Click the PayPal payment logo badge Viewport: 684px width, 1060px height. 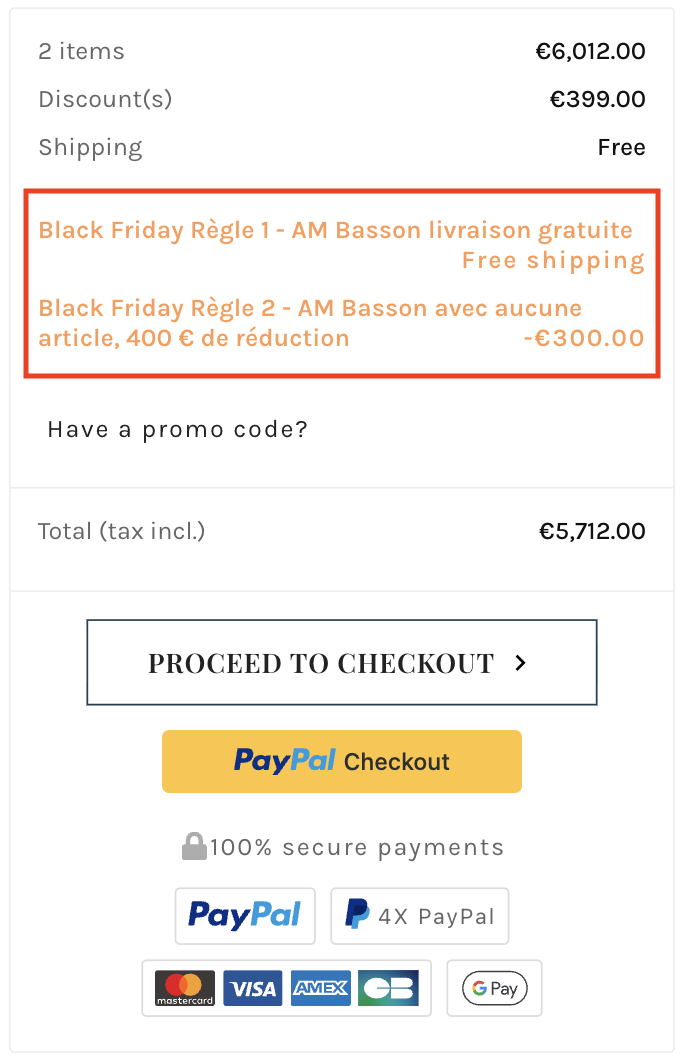[245, 915]
